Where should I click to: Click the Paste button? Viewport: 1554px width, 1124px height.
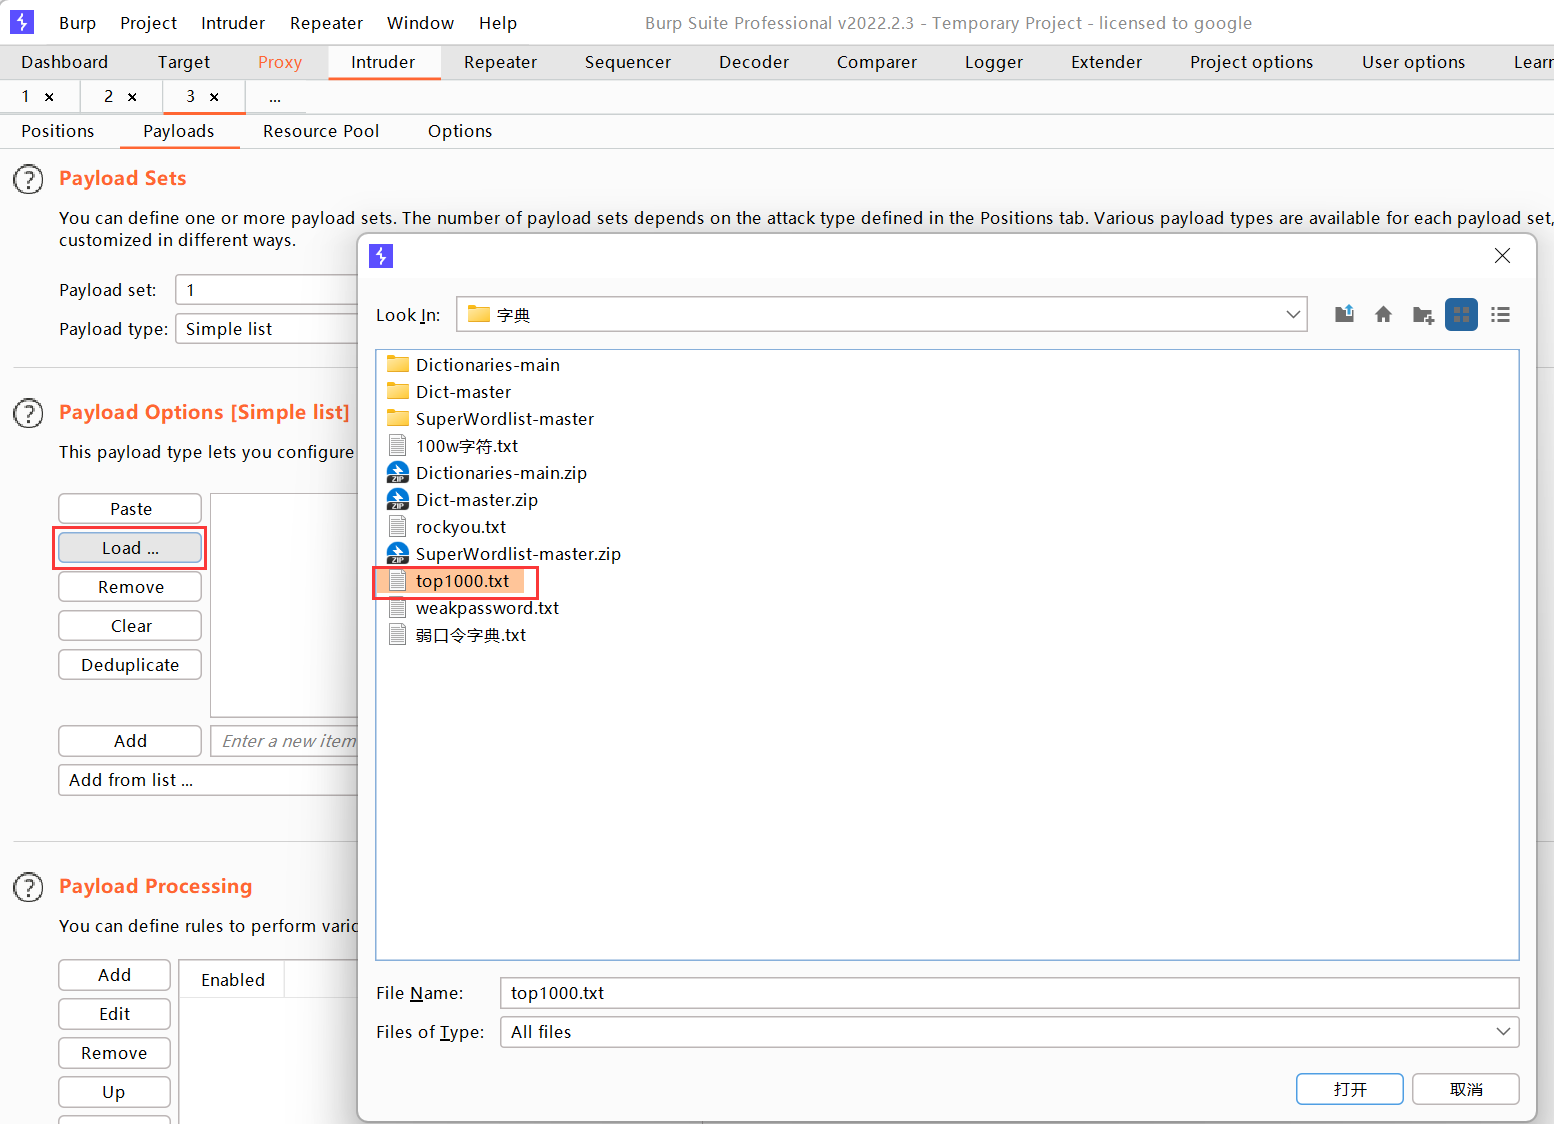click(130, 509)
